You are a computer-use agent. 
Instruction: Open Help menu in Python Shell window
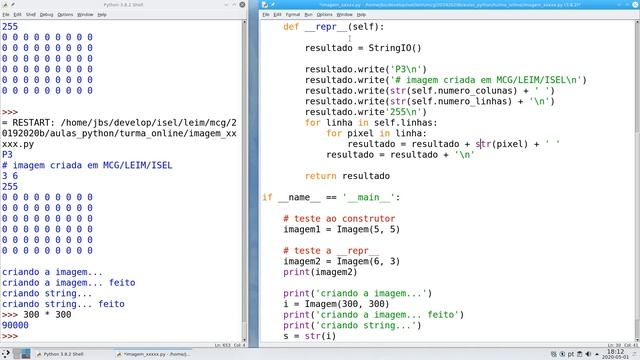point(102,14)
